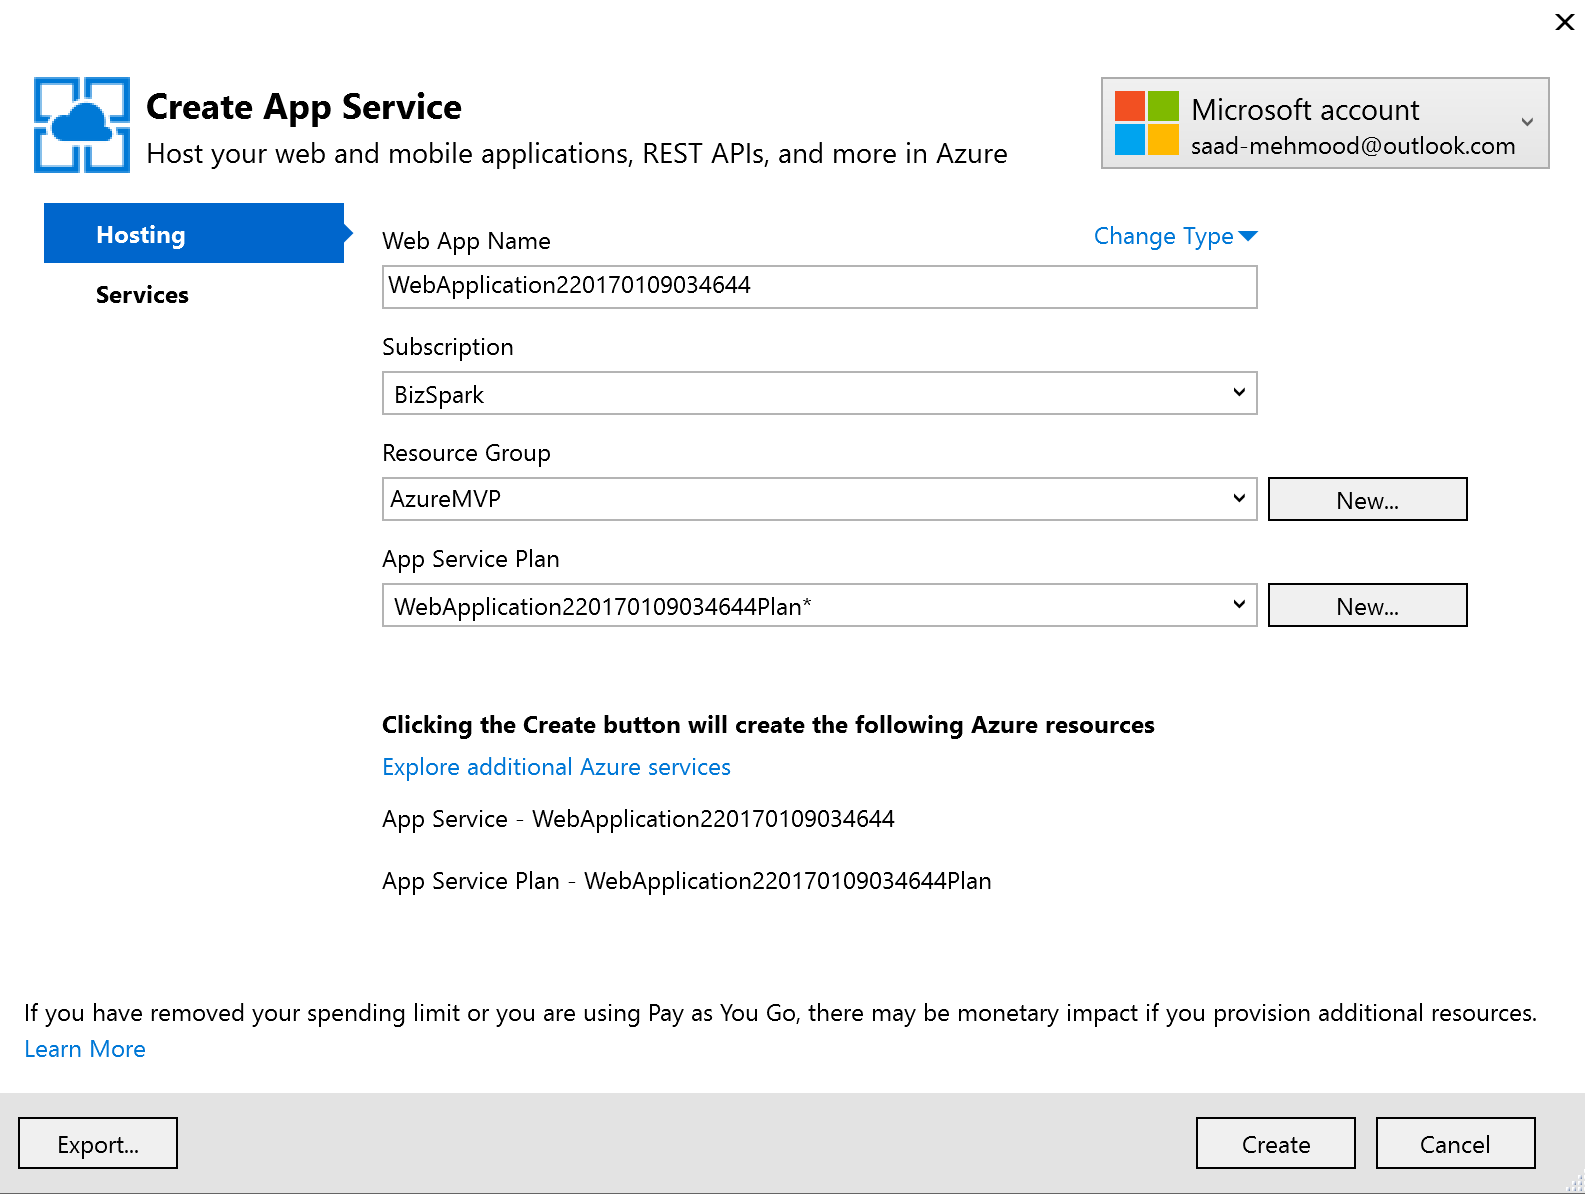Viewport: 1585px width, 1194px height.
Task: Switch to the Services tab
Action: tap(142, 295)
